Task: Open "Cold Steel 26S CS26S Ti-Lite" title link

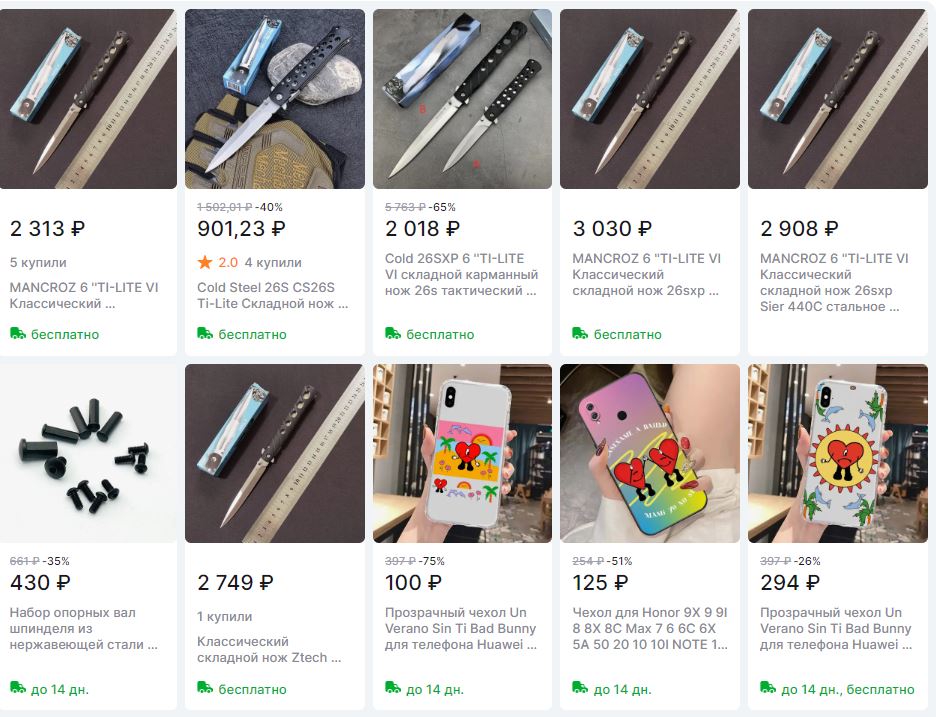Action: point(273,296)
